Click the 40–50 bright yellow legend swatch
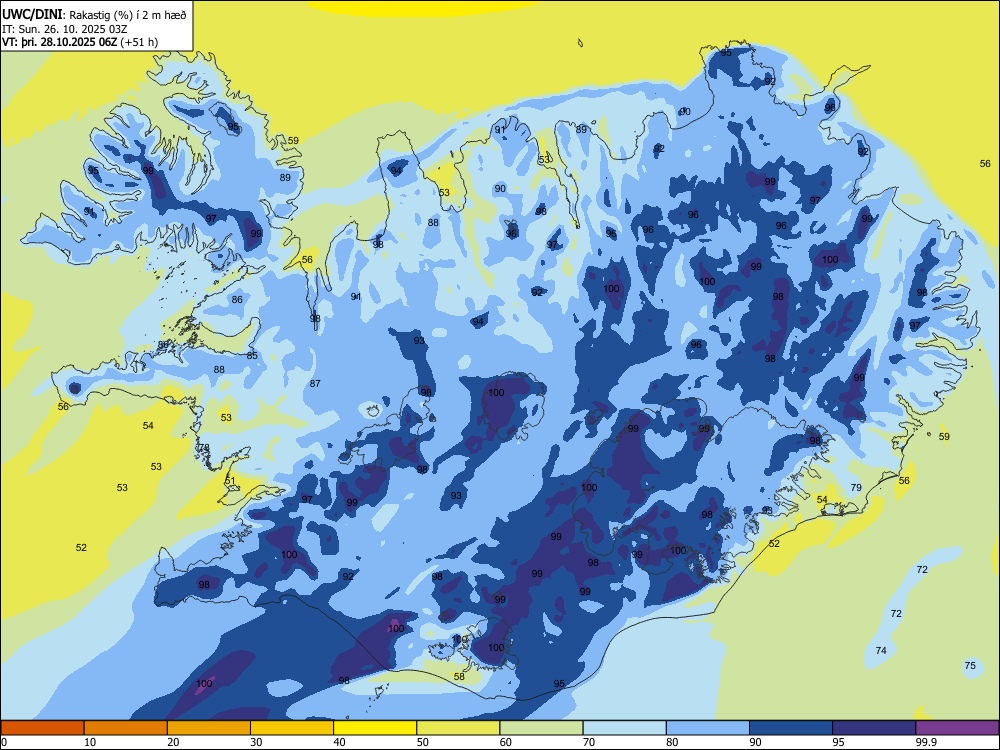 click(375, 728)
